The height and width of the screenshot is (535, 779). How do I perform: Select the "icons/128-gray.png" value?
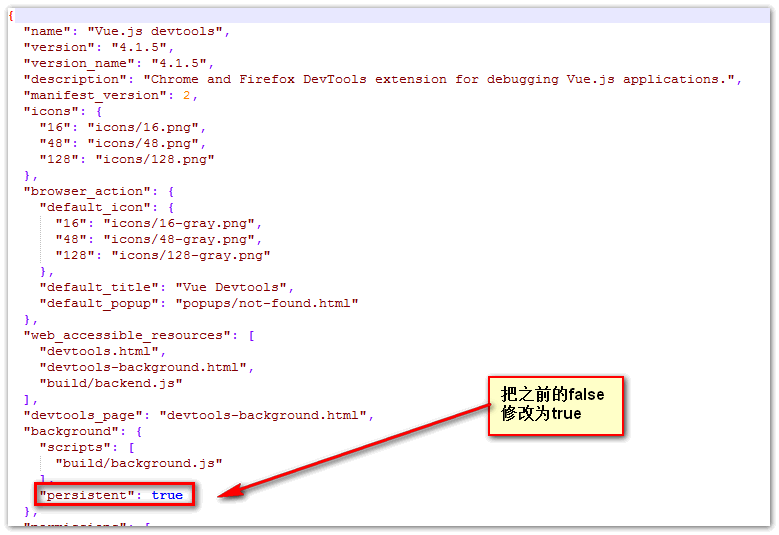(191, 255)
